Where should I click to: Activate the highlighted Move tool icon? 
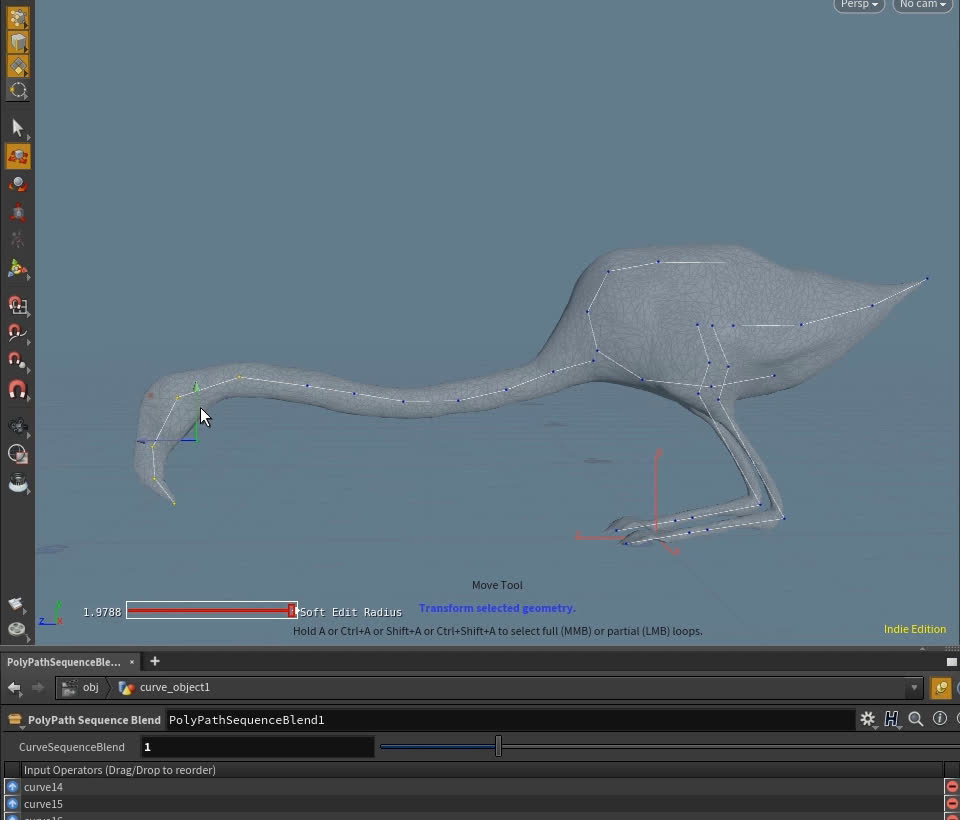click(17, 157)
